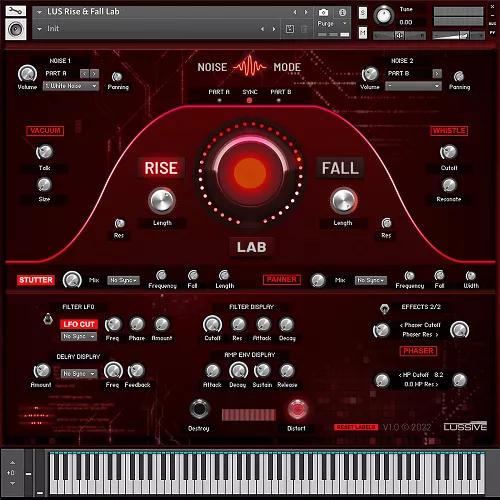Expand the Noise 2 Part B source dropdown
The width and height of the screenshot is (500, 500).
413,86
